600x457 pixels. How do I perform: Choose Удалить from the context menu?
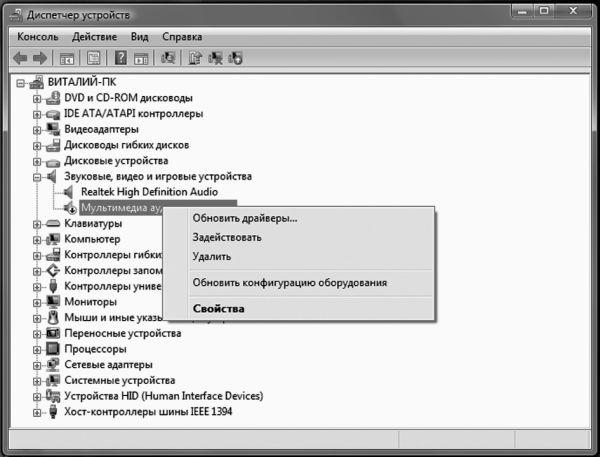(211, 257)
